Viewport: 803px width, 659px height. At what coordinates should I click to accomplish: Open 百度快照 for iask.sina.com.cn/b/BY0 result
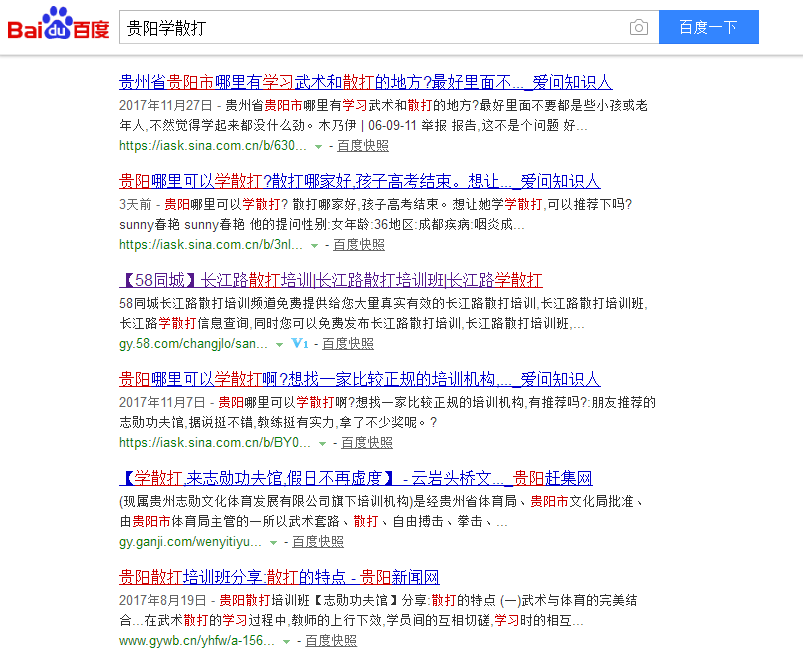pyautogui.click(x=367, y=443)
